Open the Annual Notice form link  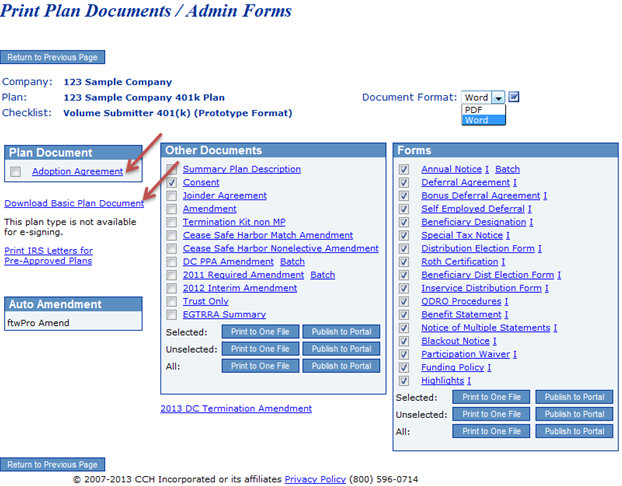451,169
